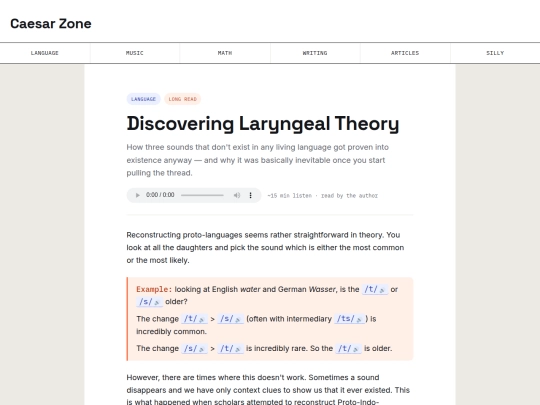Click the audio time display 0:00 / 0:00
Screen dimensions: 540x405
tap(160, 195)
